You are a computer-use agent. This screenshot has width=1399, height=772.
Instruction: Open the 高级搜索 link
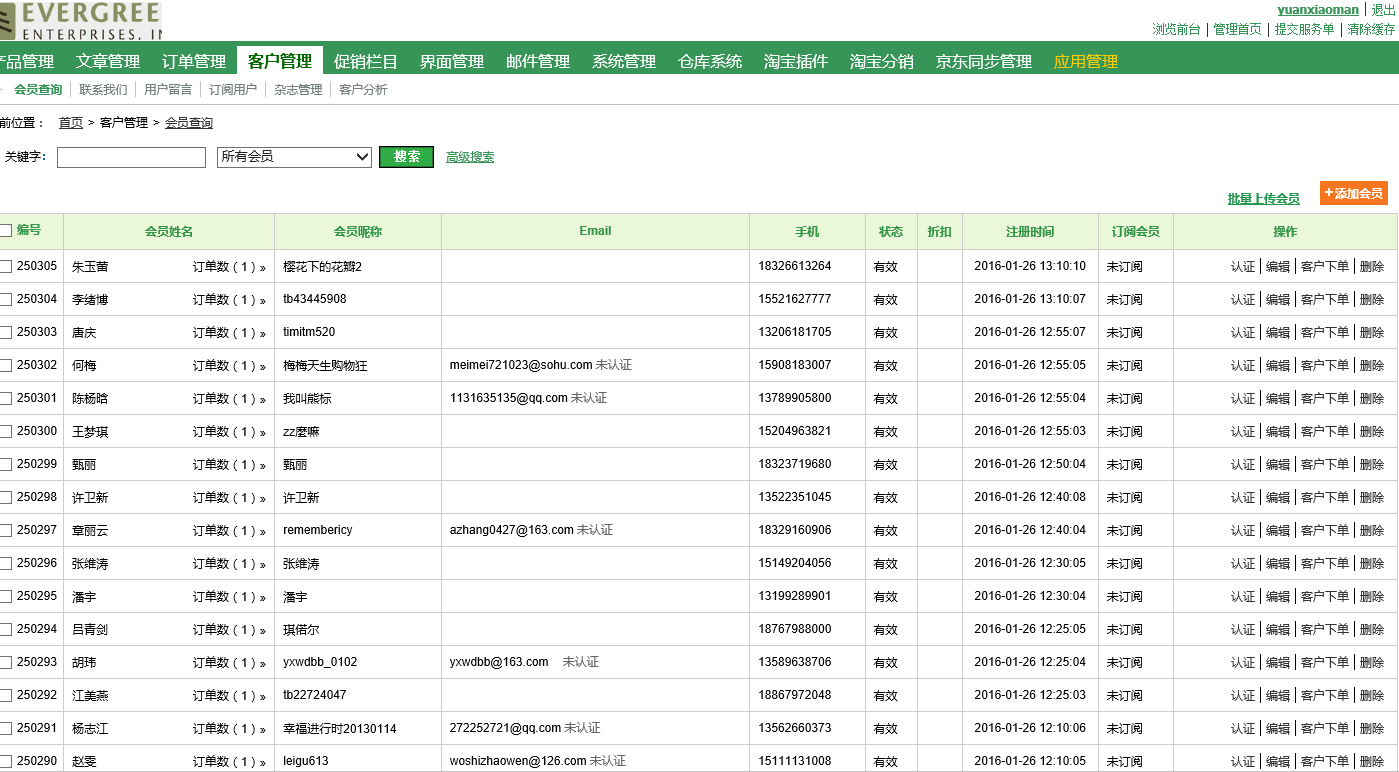(x=470, y=157)
